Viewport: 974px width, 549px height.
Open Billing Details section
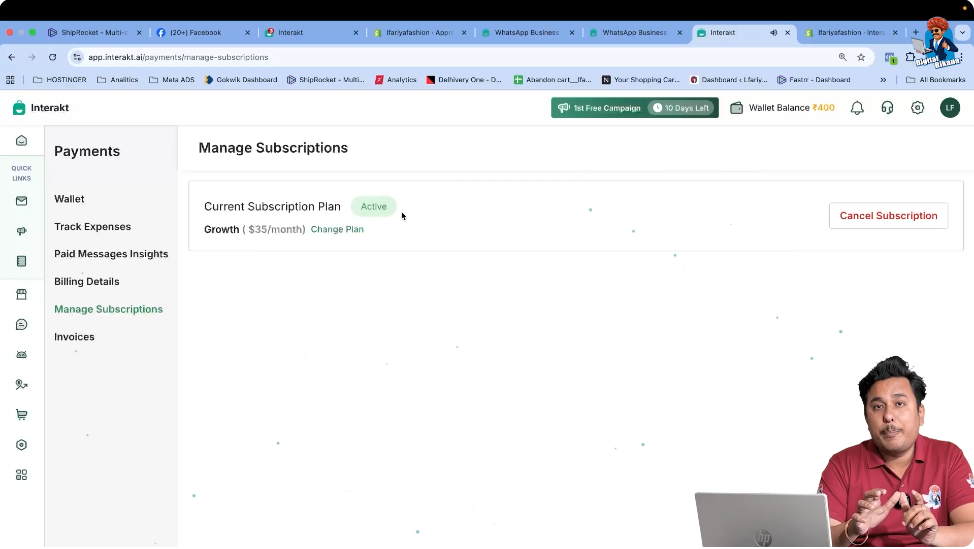pyautogui.click(x=86, y=281)
